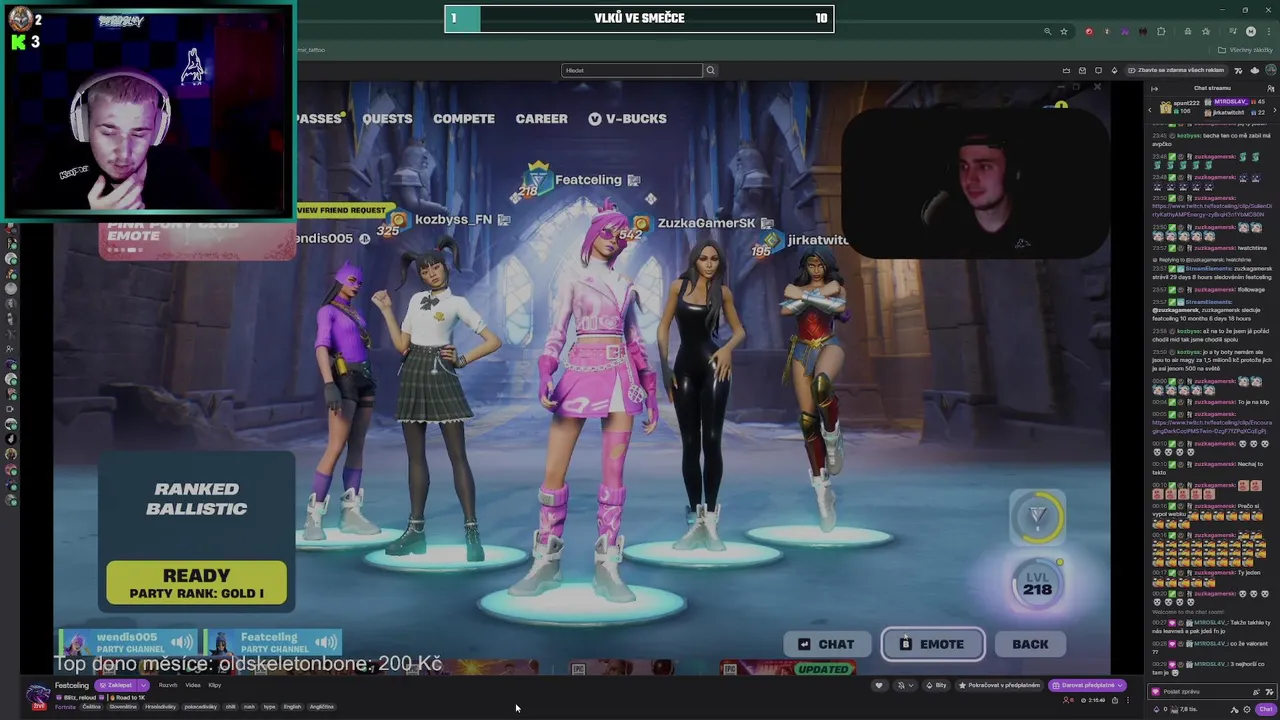Click the 7TV icon in Twitch top bar

[x=1238, y=70]
